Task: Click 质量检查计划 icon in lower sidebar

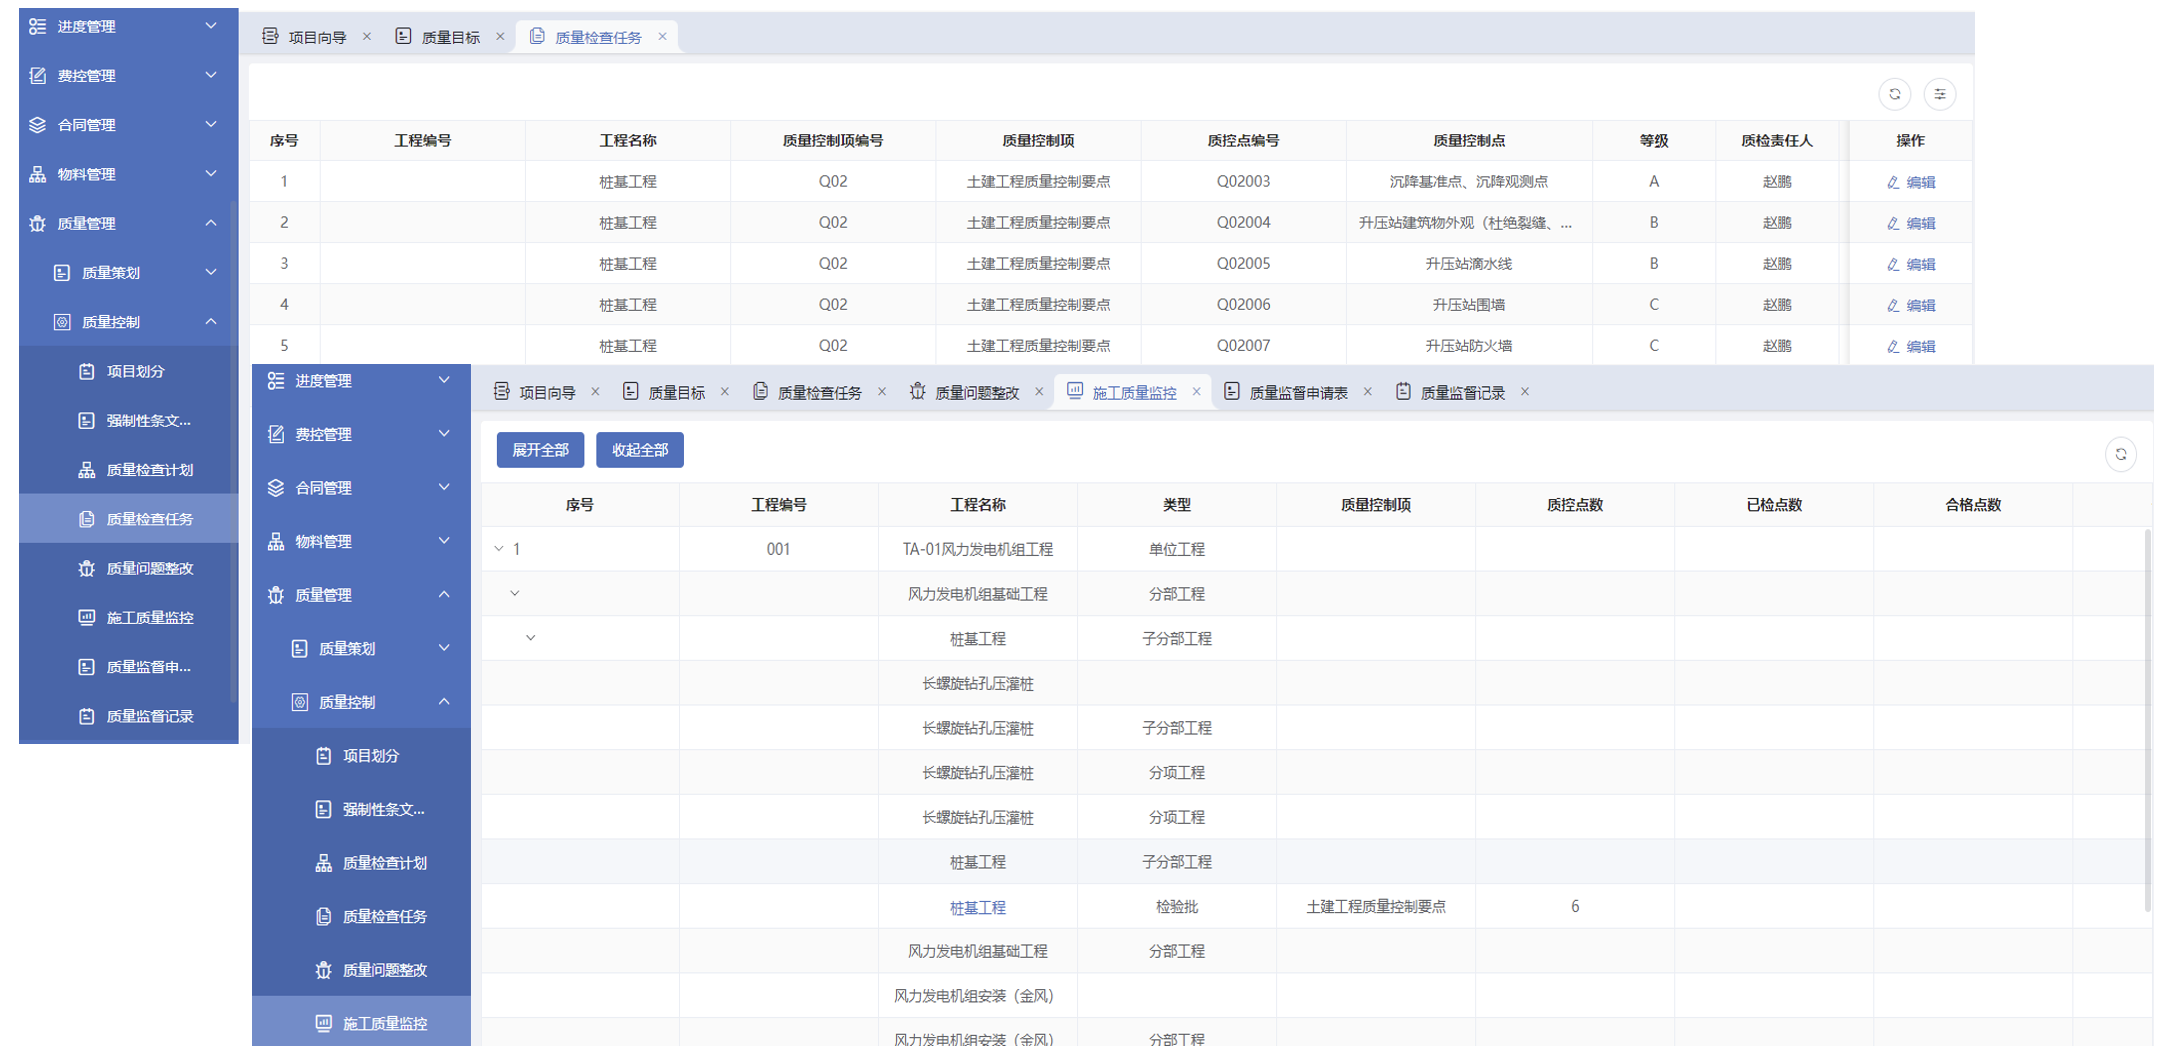Action: coord(323,863)
